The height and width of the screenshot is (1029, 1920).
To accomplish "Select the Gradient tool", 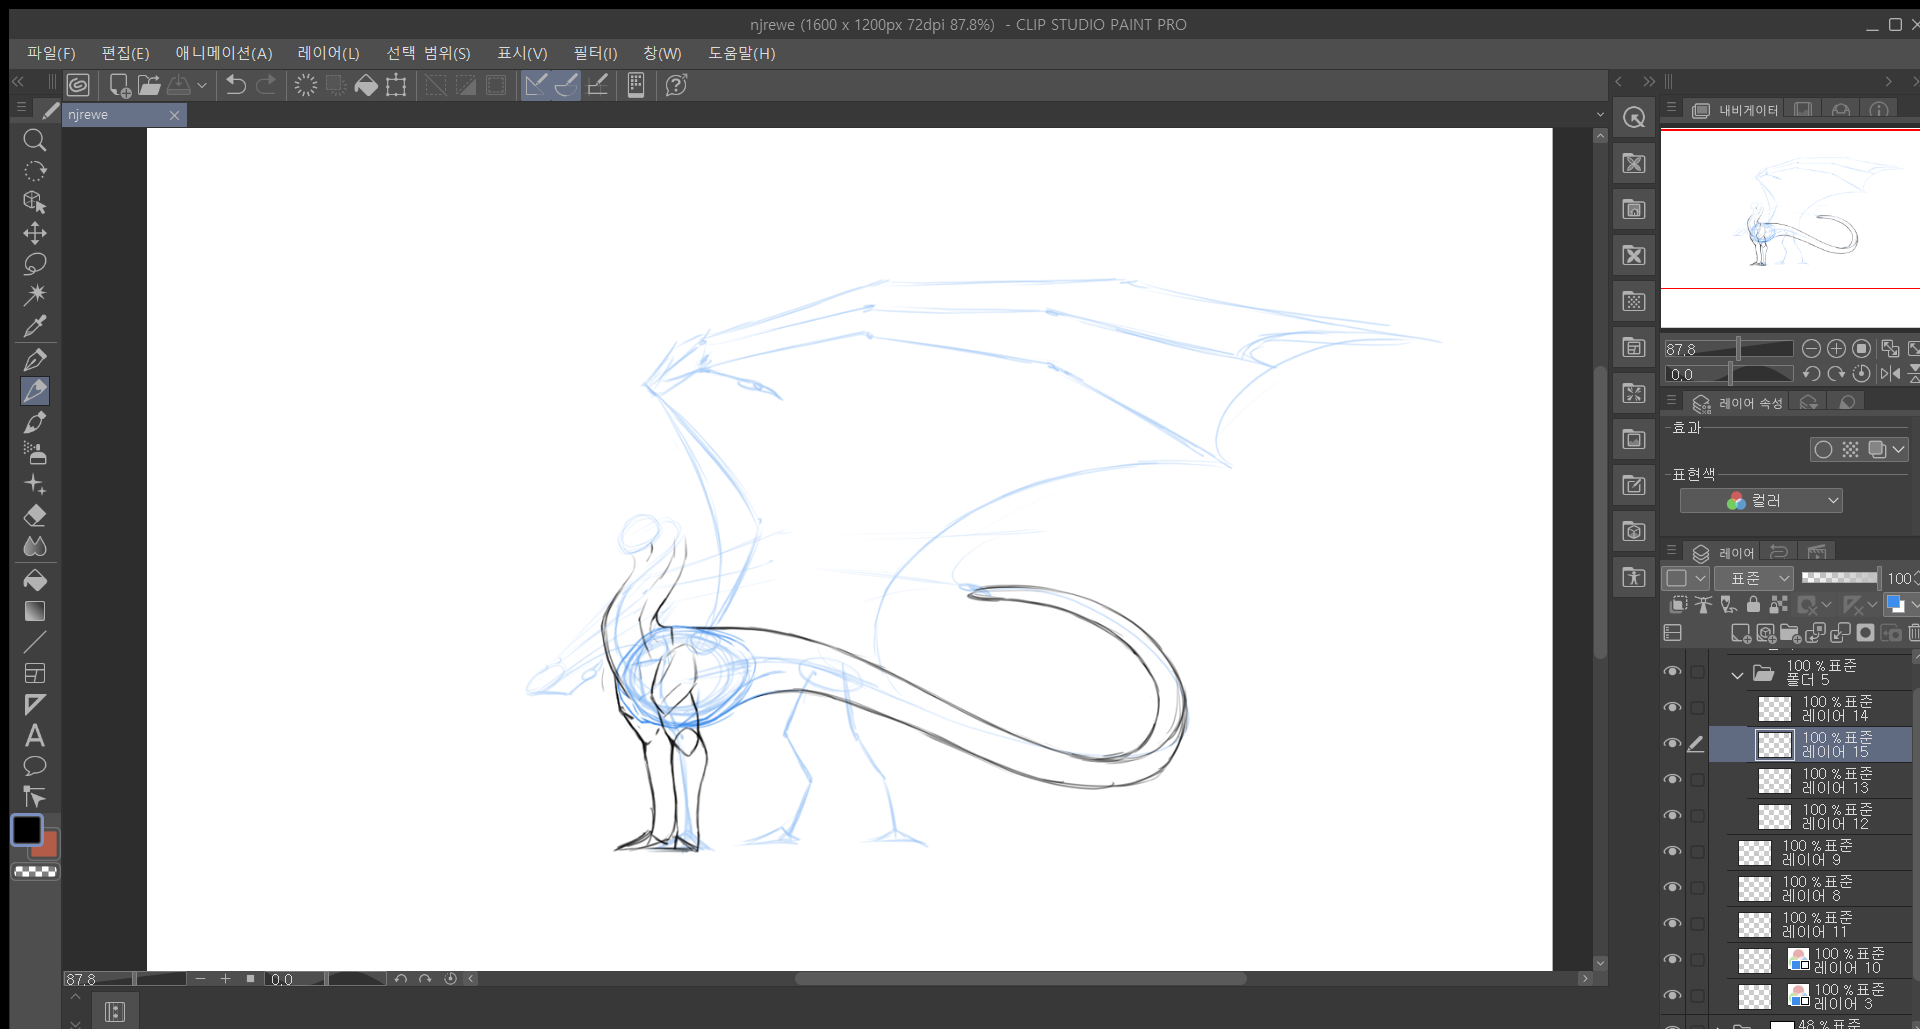I will pos(35,611).
